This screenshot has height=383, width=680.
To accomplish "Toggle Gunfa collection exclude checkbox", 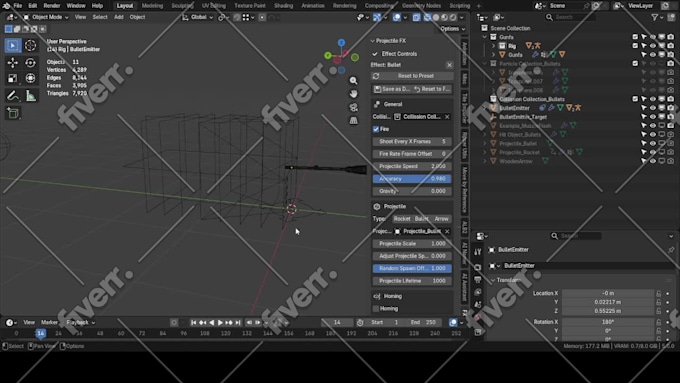I will [x=635, y=37].
